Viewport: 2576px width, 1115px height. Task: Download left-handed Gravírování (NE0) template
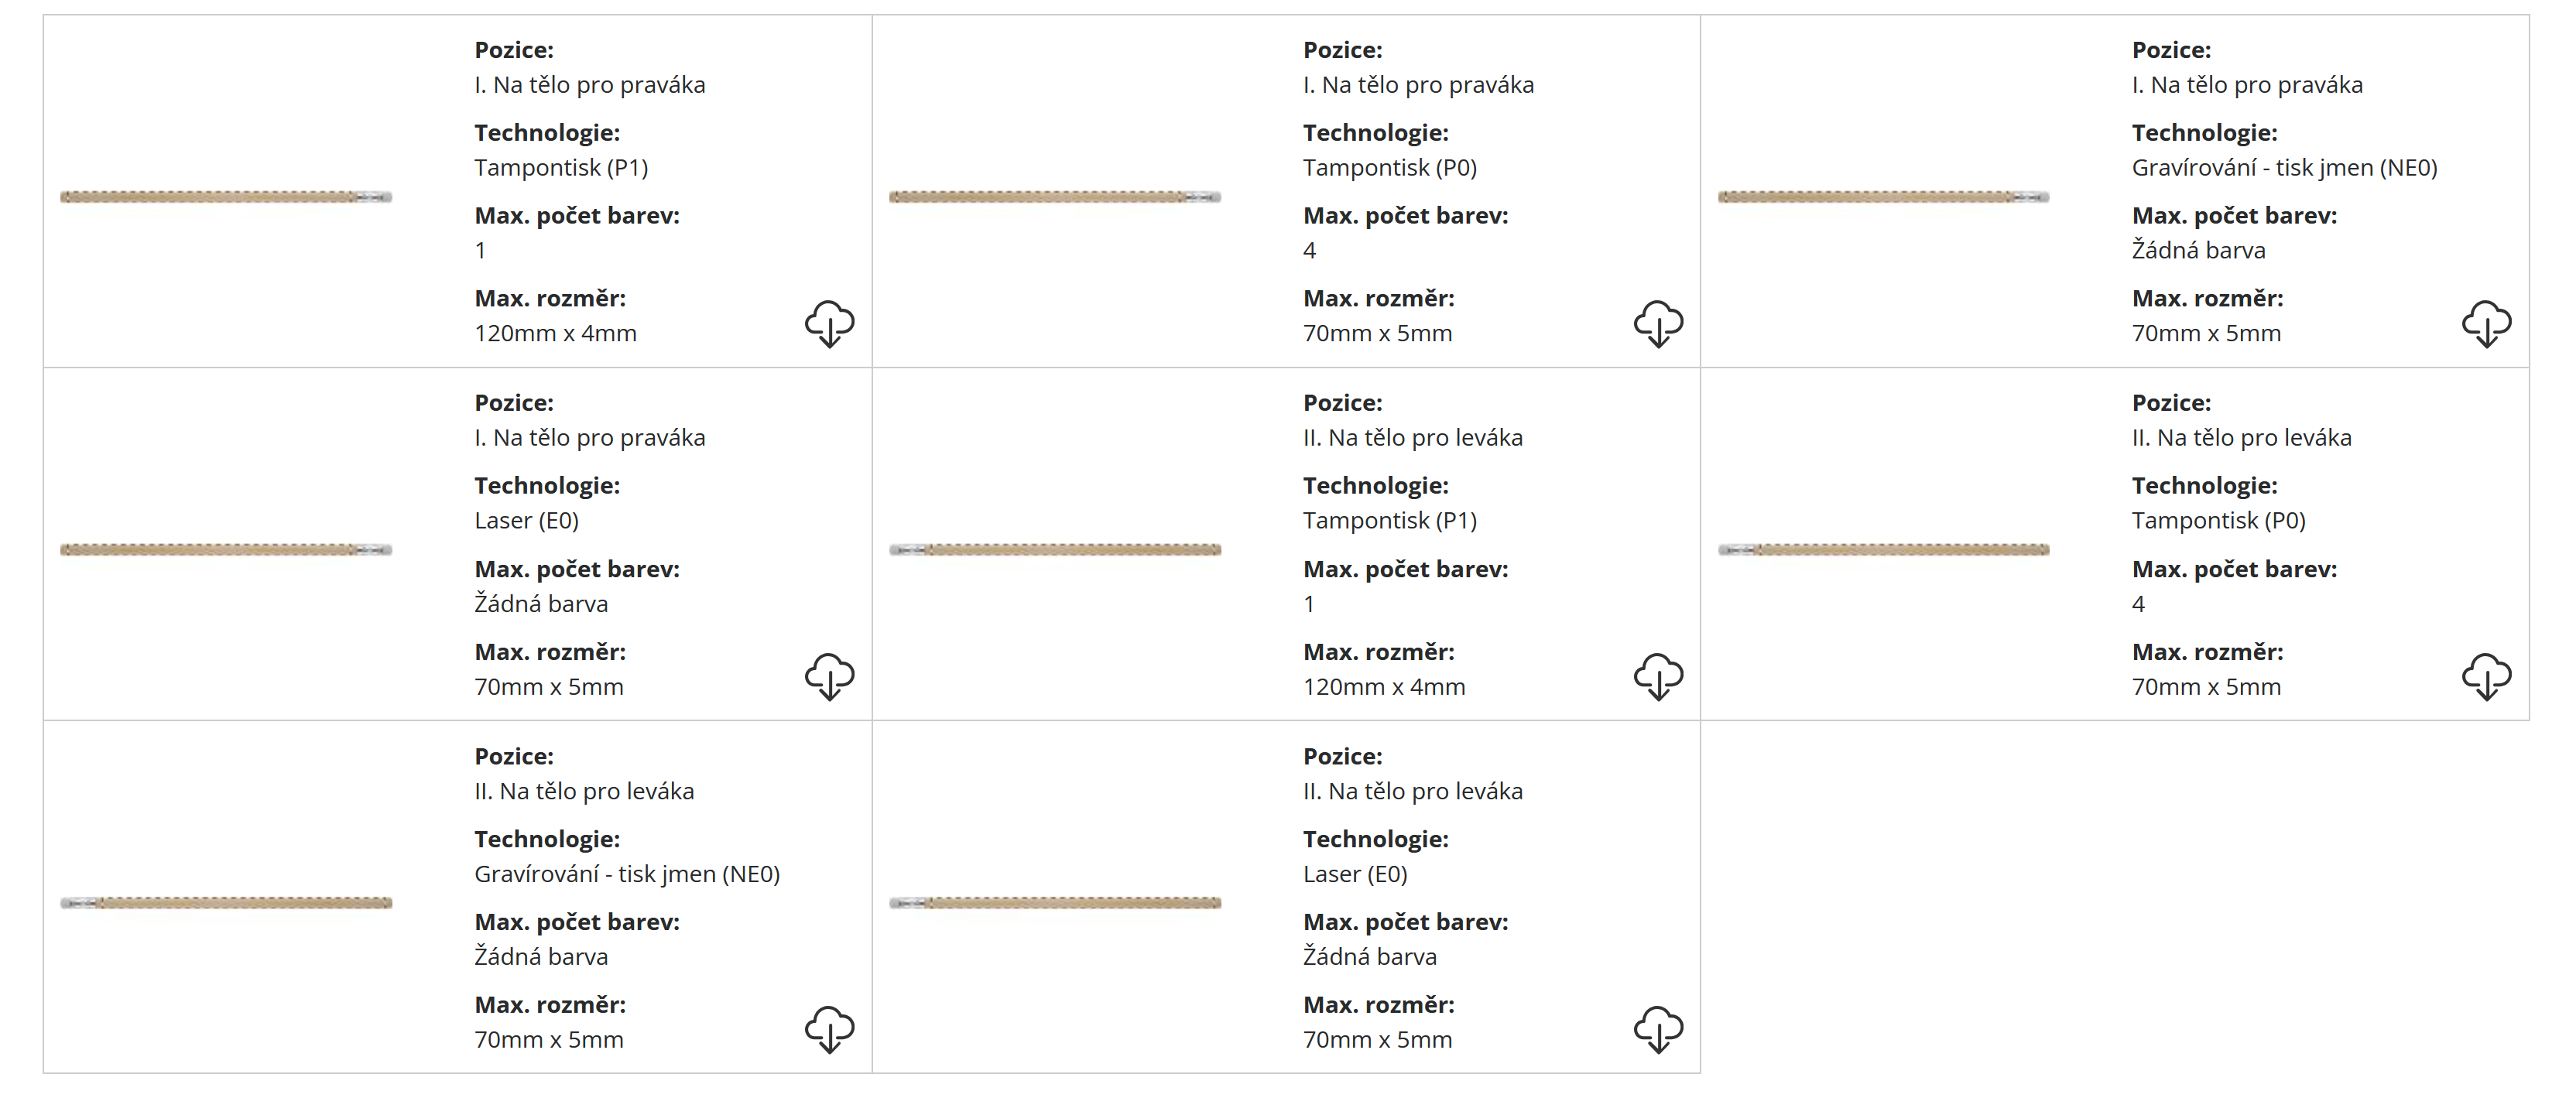(x=829, y=1029)
